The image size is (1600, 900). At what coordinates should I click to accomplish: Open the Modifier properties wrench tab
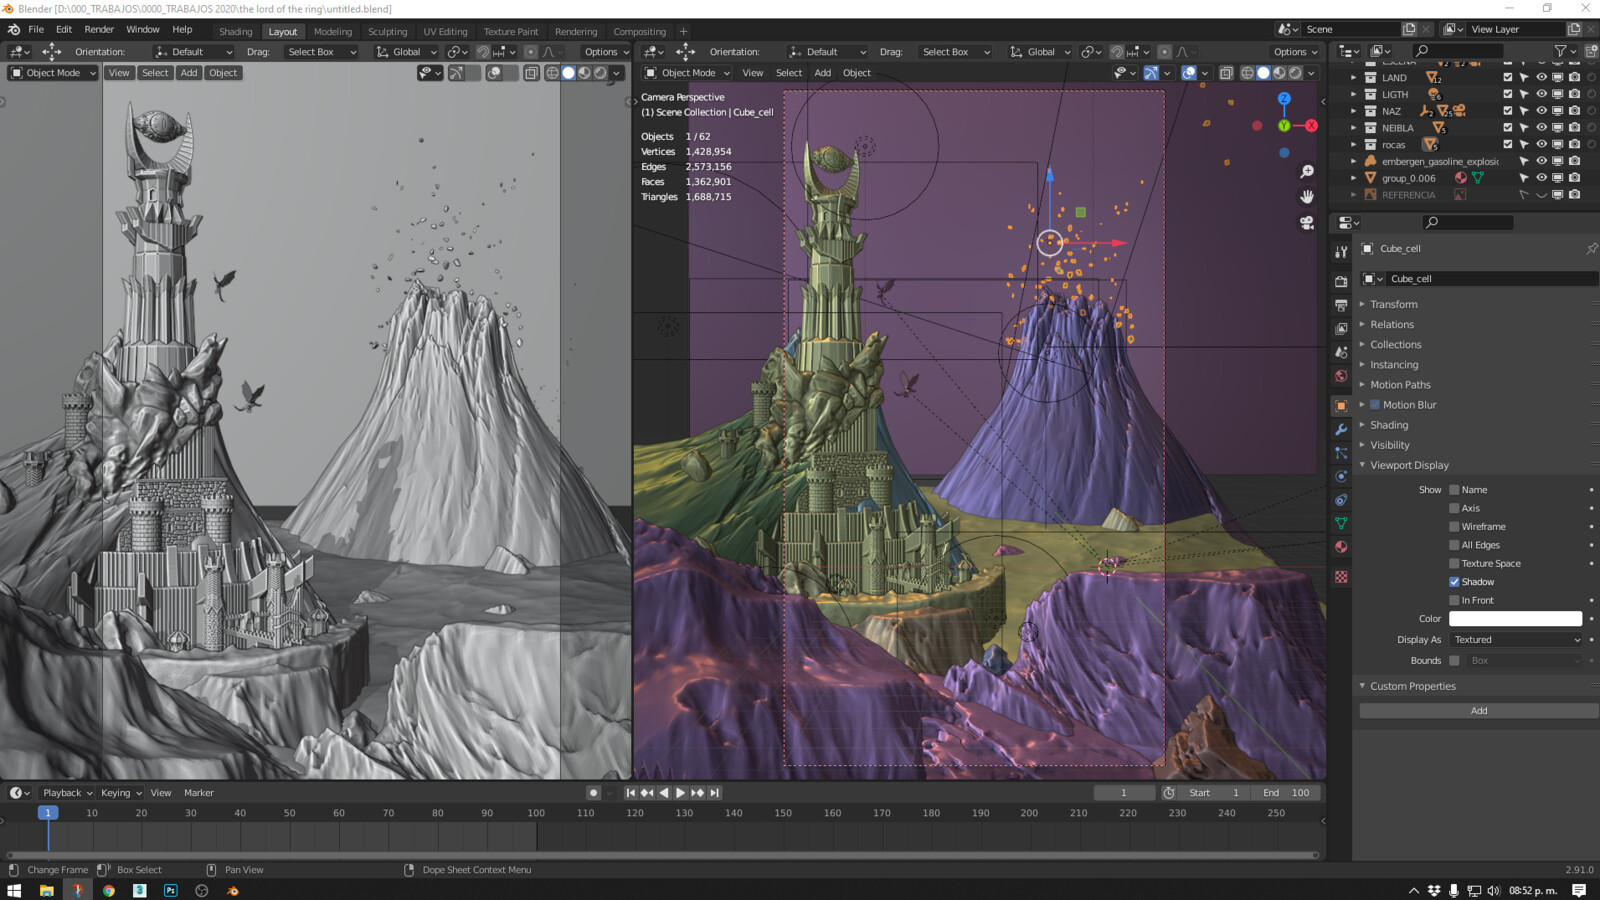click(1341, 430)
